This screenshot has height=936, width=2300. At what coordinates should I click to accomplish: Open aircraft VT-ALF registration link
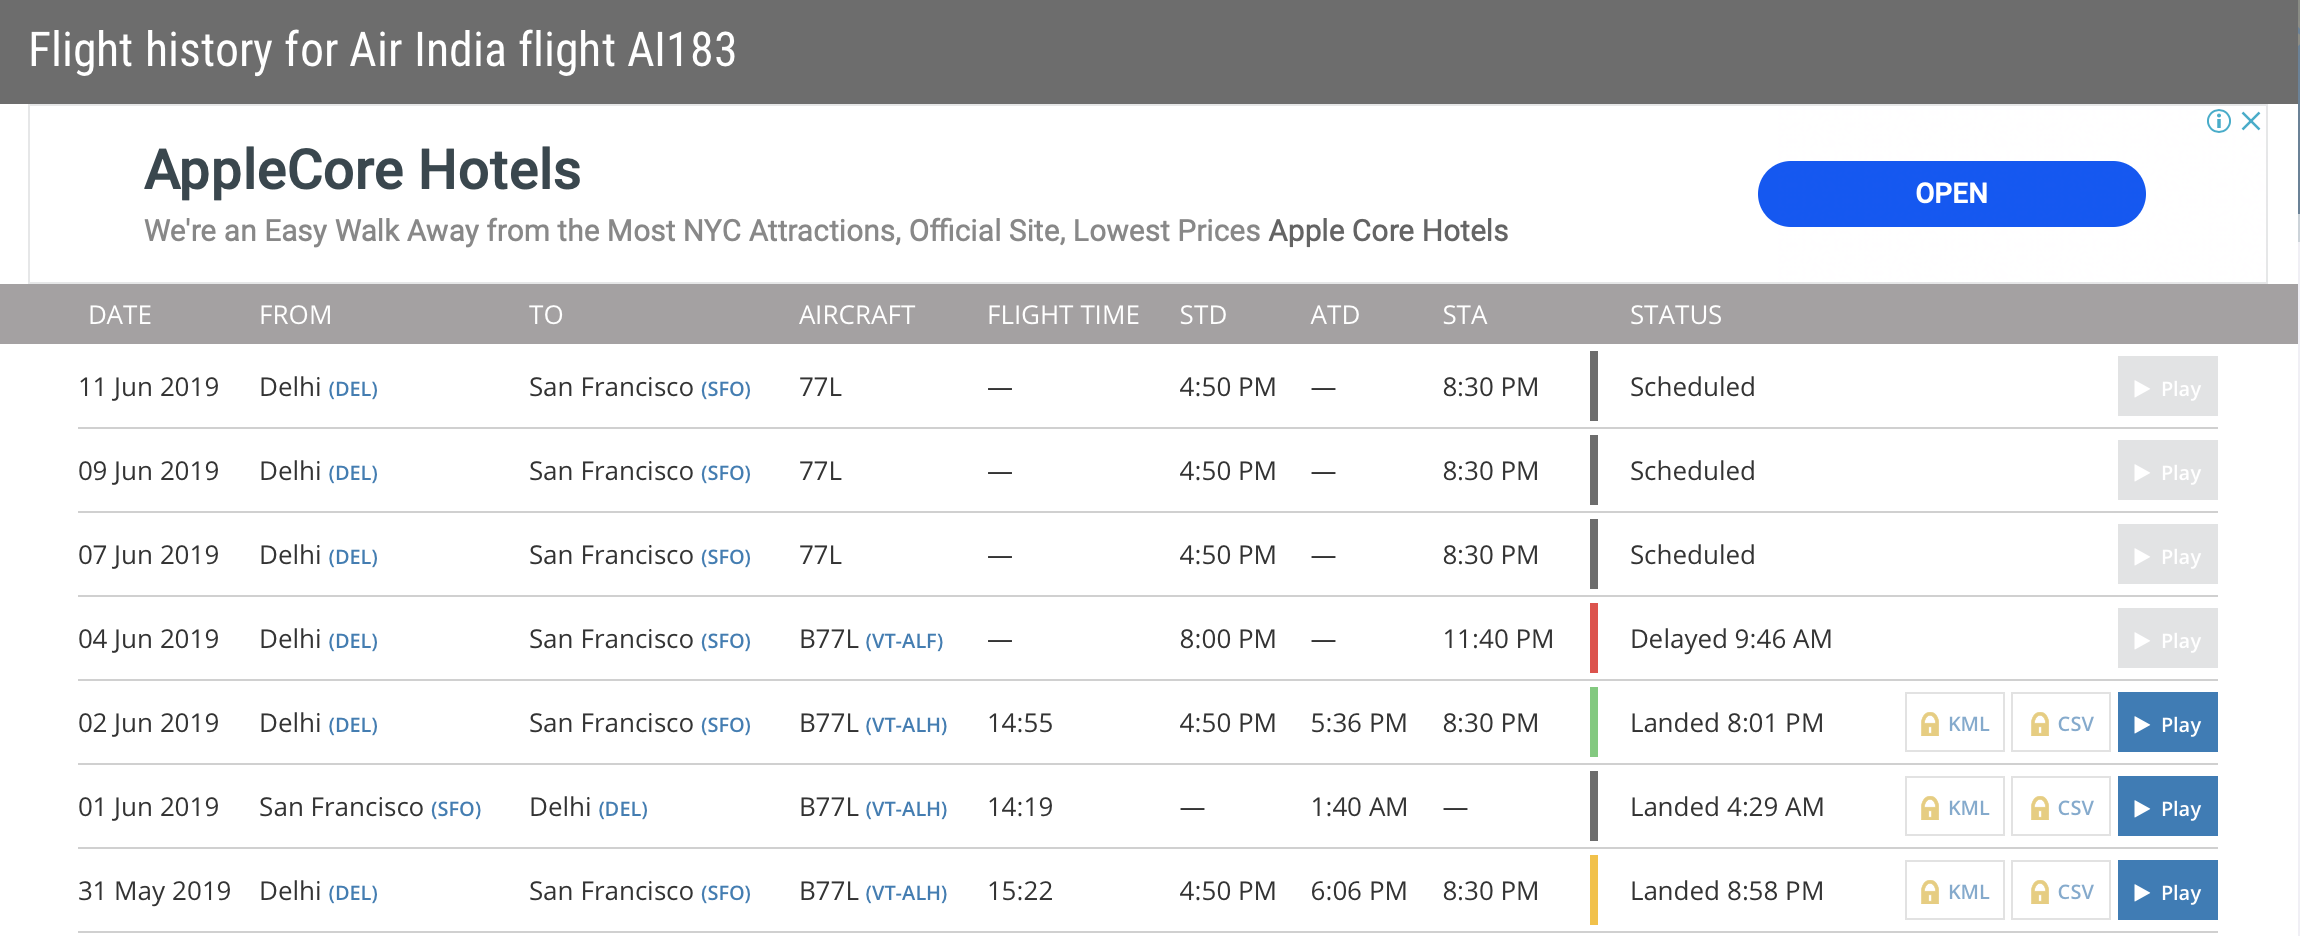pos(904,641)
